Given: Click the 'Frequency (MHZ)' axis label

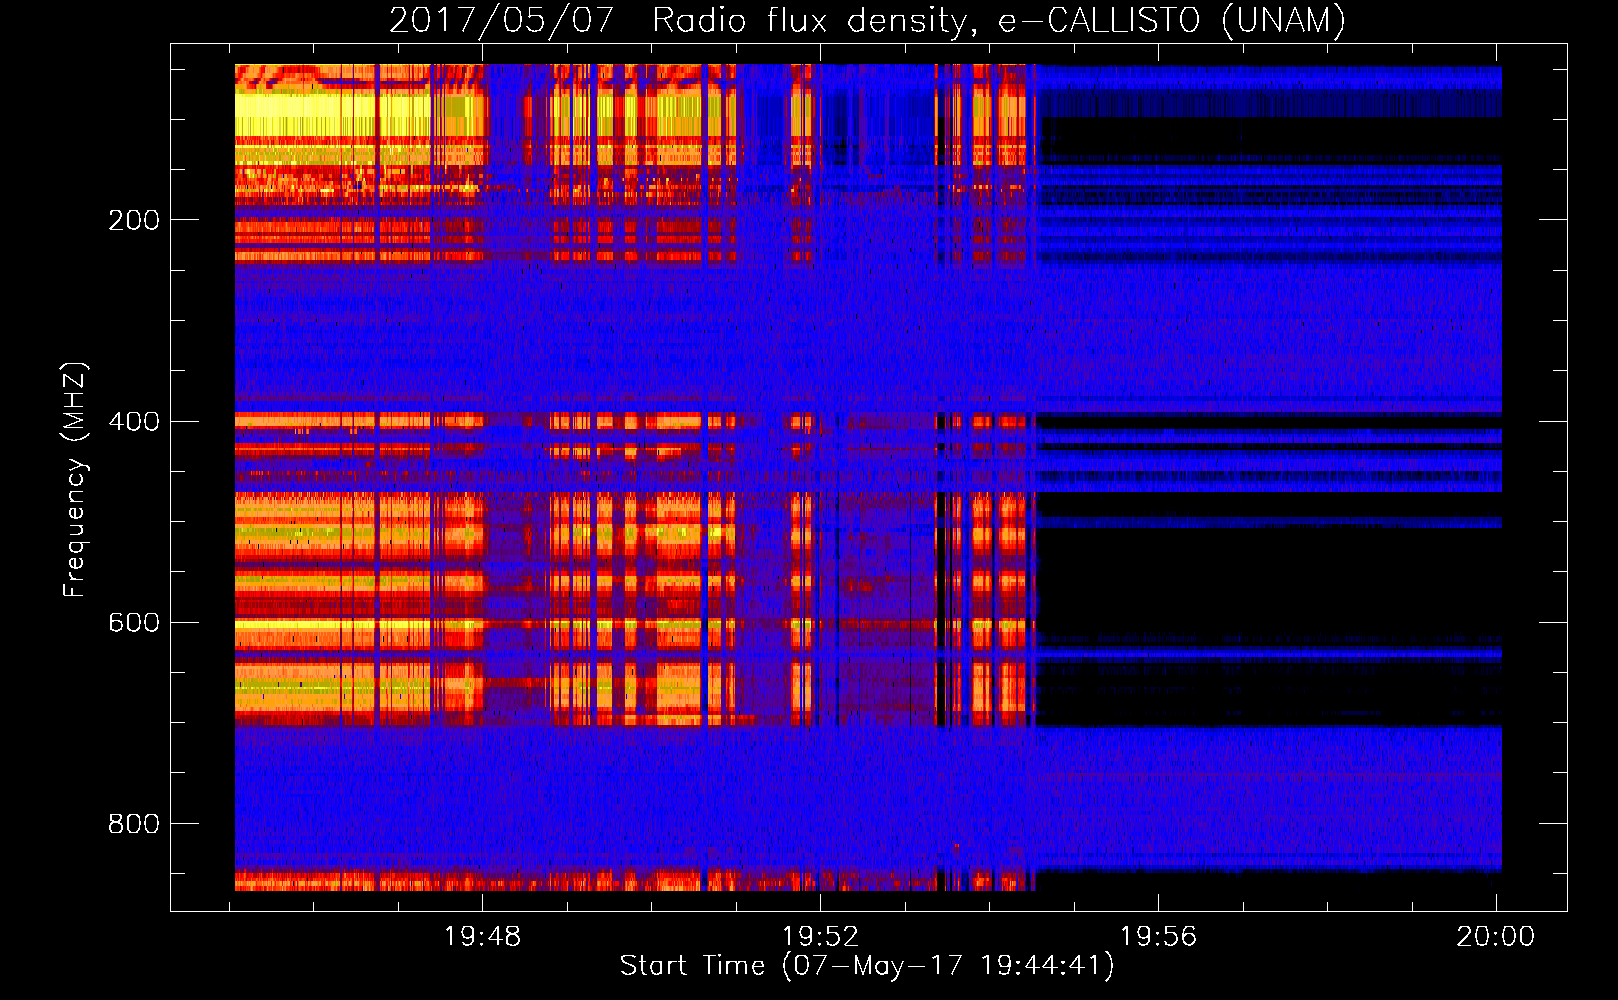Looking at the screenshot, I should pyautogui.click(x=75, y=479).
